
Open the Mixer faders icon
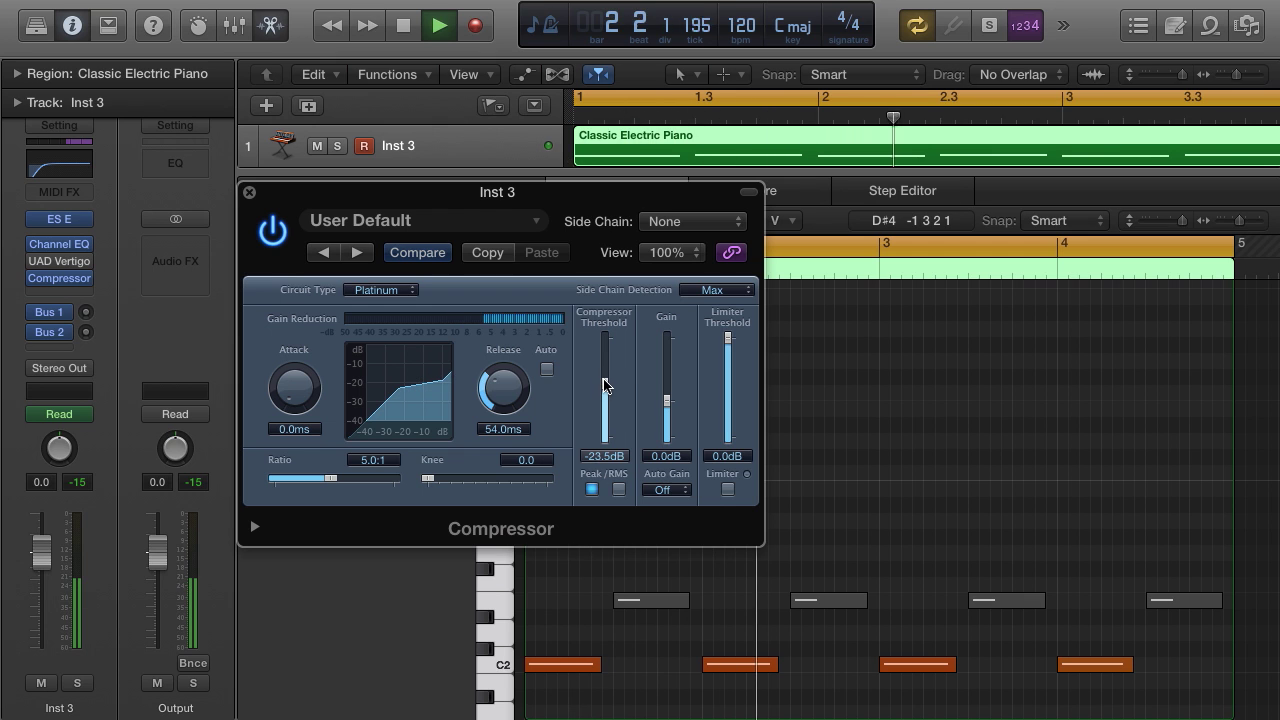point(234,26)
